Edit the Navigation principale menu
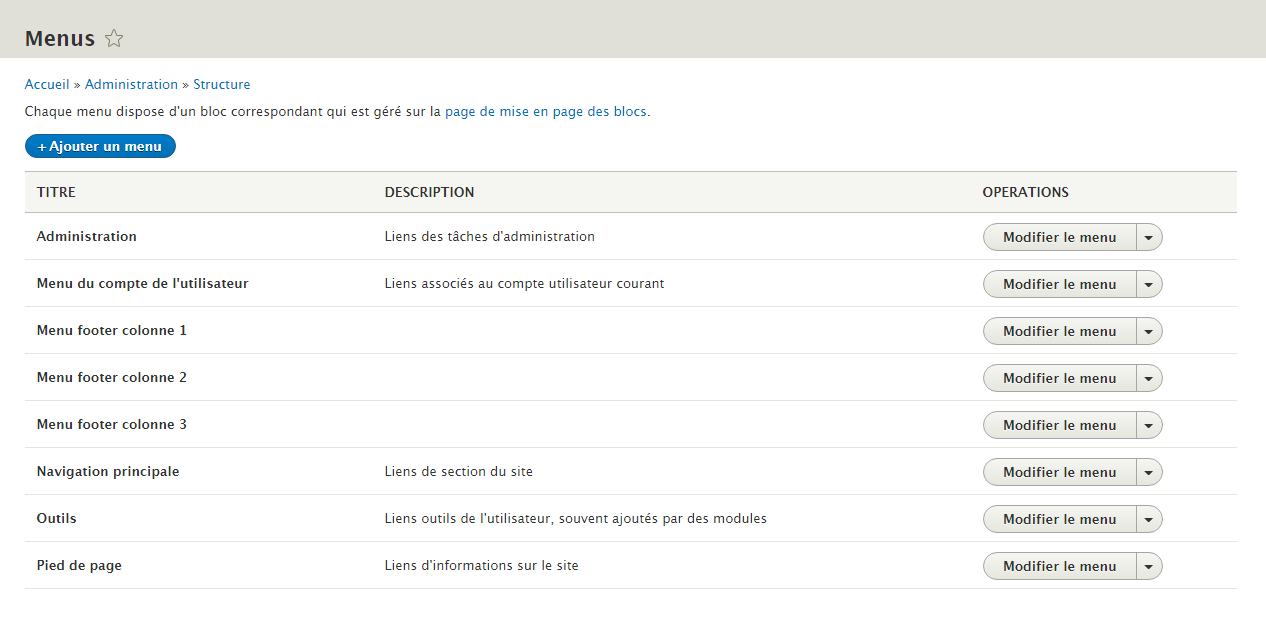Screen dimensions: 1266x621 (x=1059, y=472)
